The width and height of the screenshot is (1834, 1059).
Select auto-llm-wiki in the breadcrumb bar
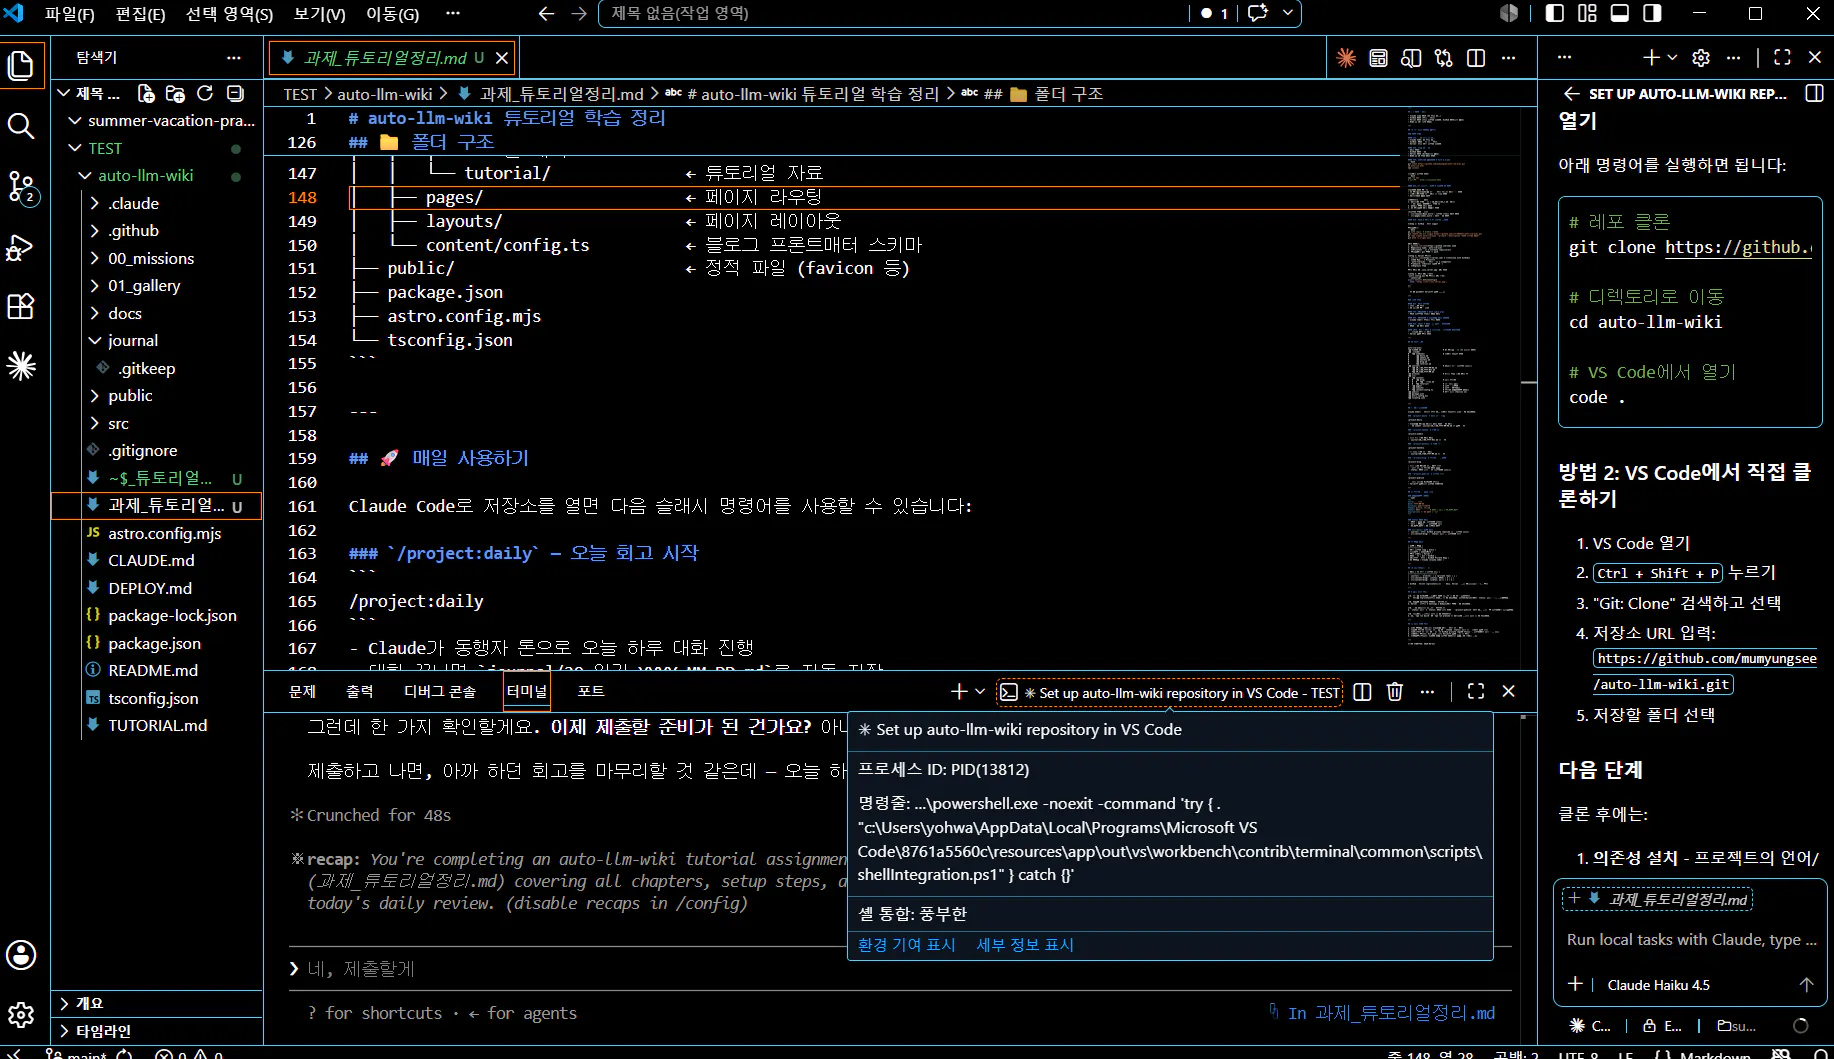click(x=385, y=94)
